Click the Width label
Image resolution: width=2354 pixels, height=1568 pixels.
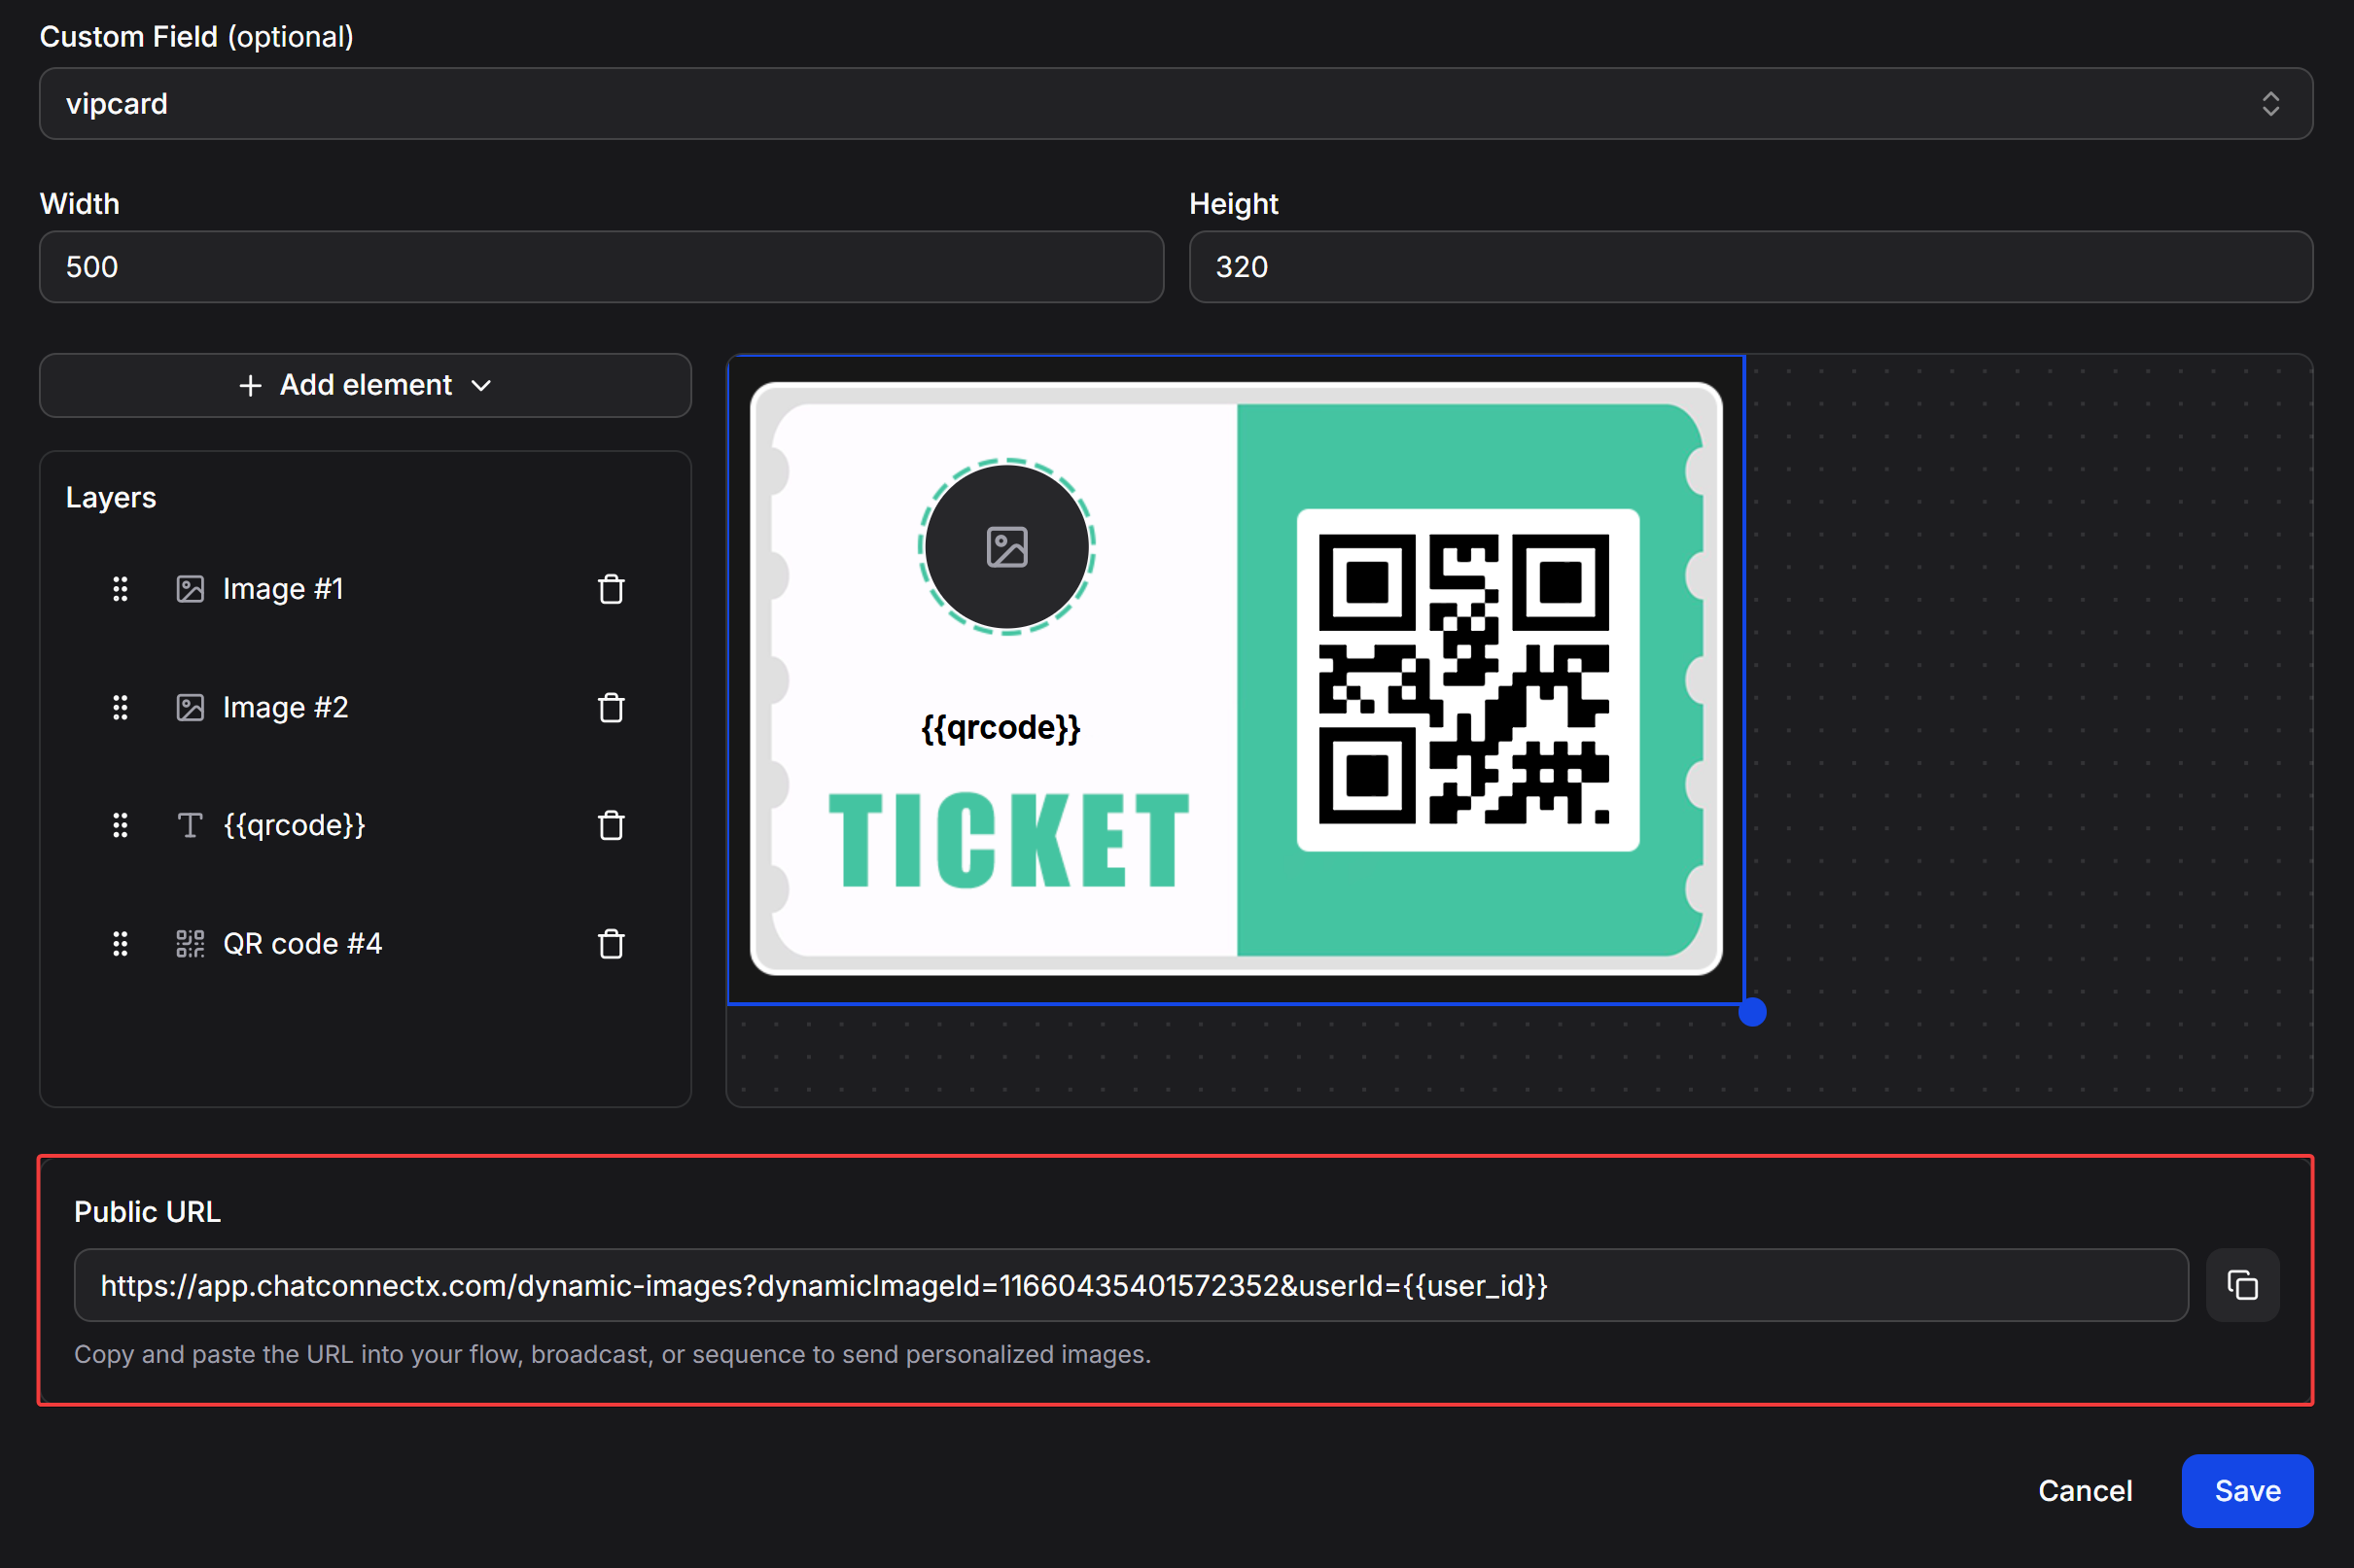pyautogui.click(x=80, y=204)
